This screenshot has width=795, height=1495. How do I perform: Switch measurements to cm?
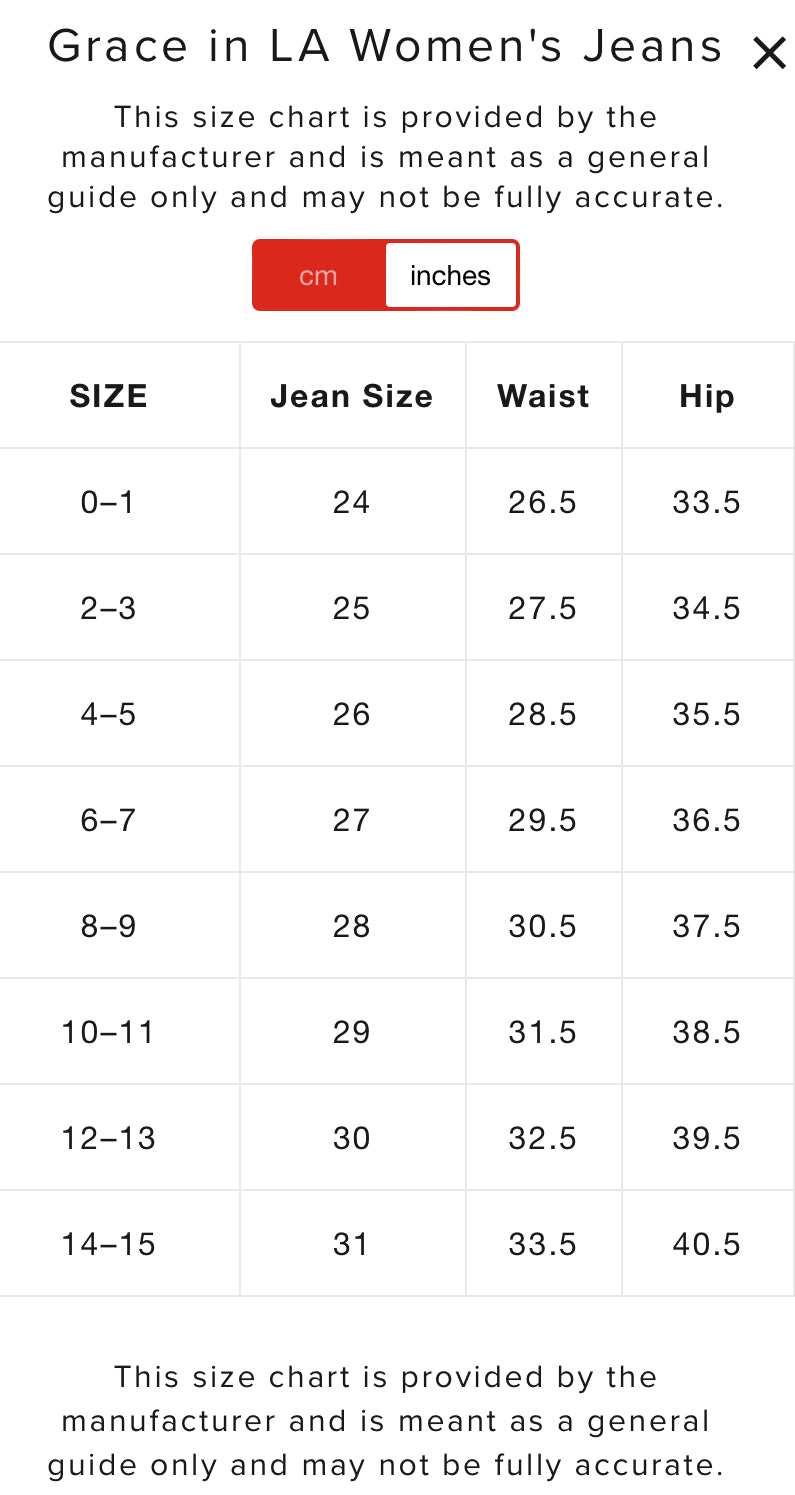click(319, 276)
